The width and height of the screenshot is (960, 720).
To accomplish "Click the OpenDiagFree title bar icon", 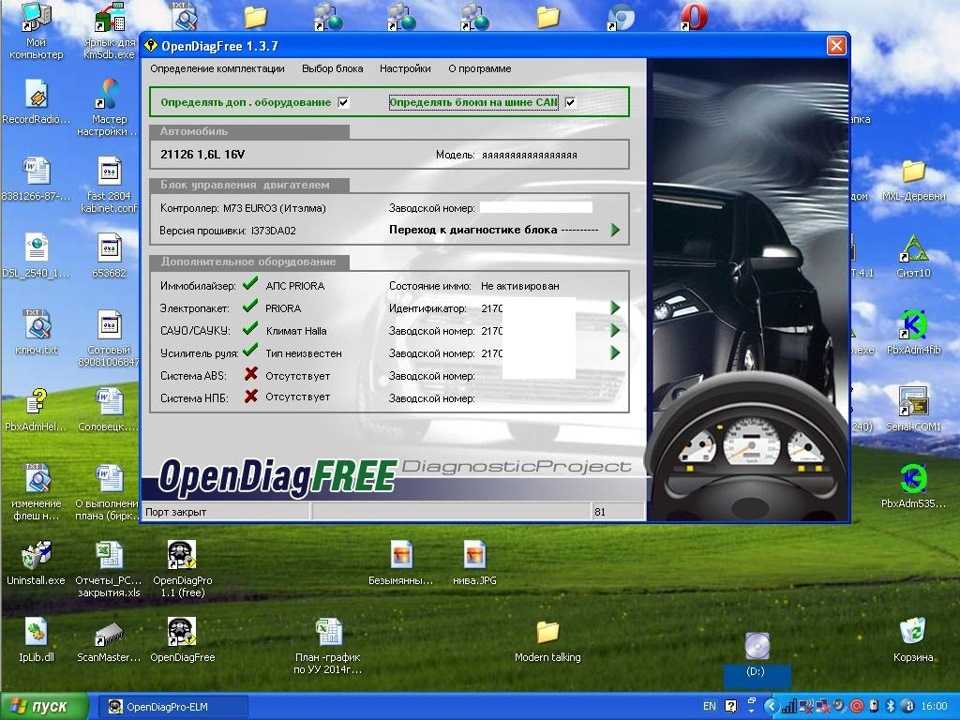I will click(151, 46).
